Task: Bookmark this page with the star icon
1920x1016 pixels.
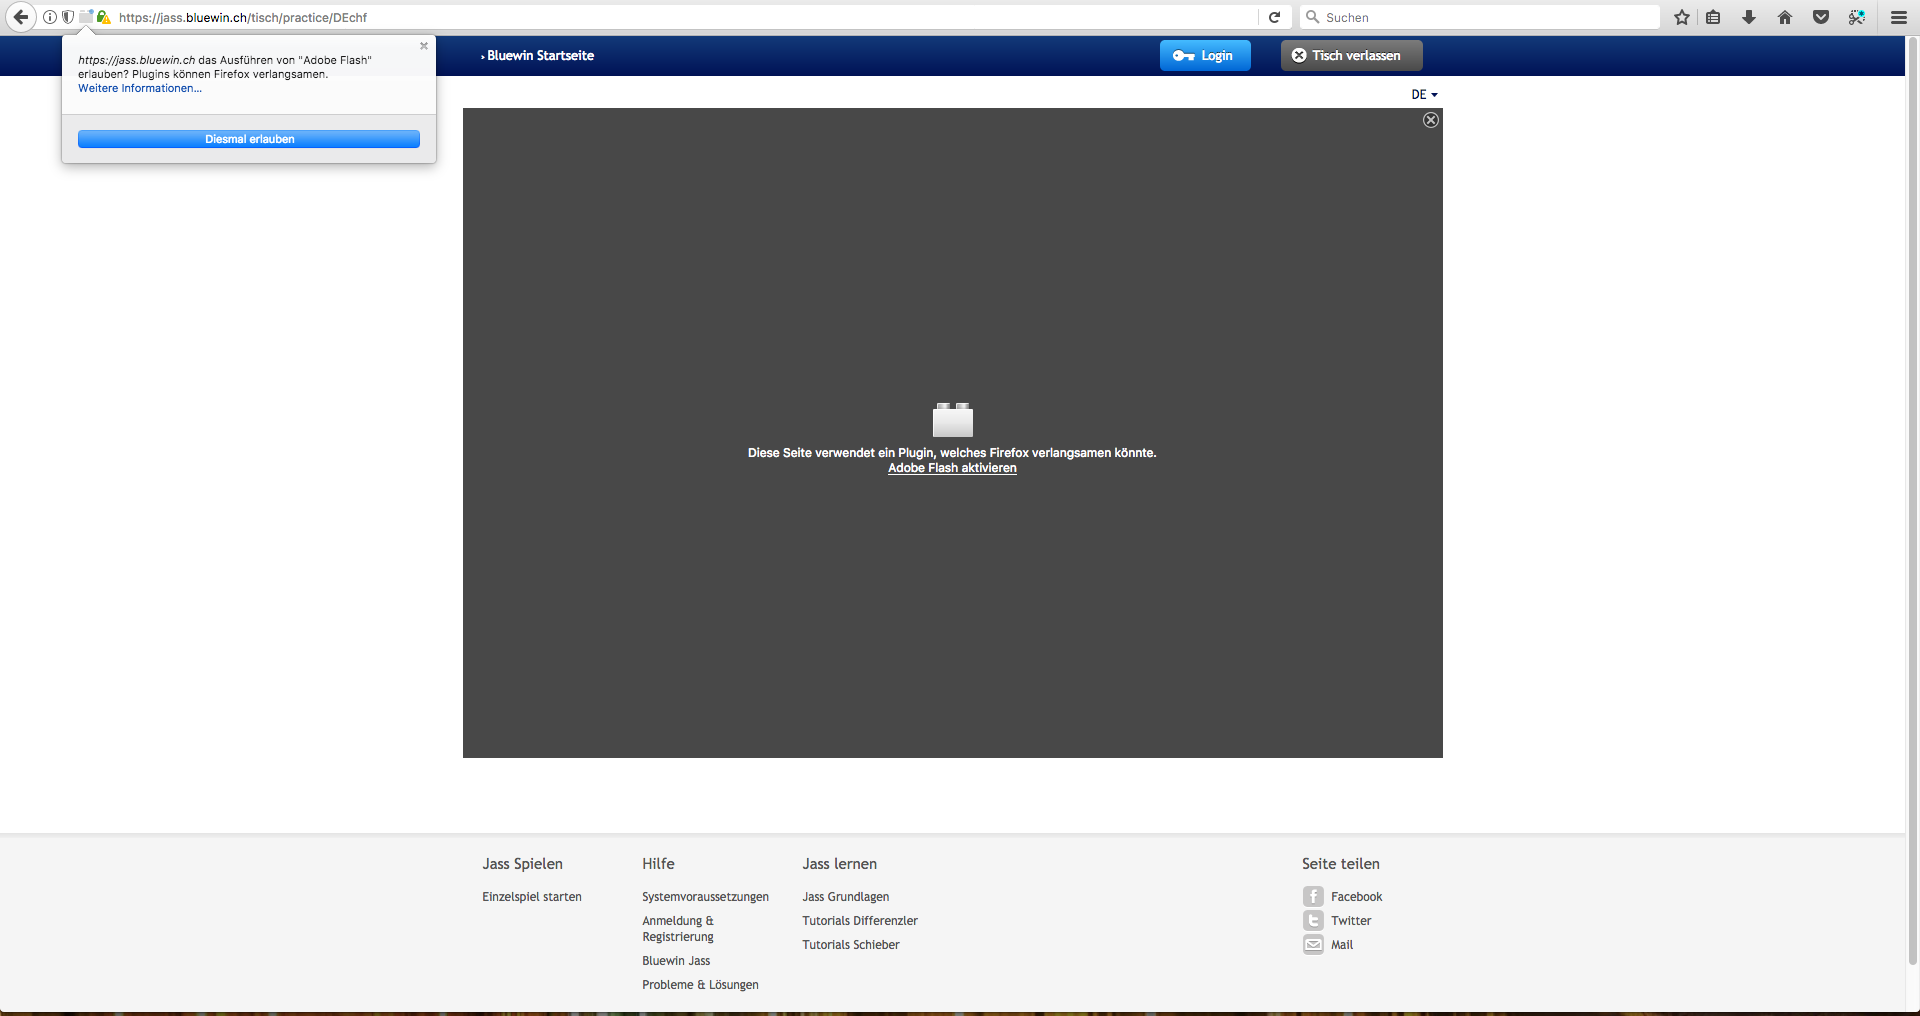Action: pos(1682,17)
